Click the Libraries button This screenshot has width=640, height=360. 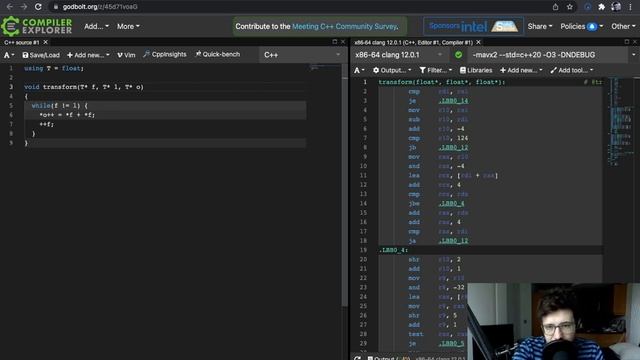476,70
